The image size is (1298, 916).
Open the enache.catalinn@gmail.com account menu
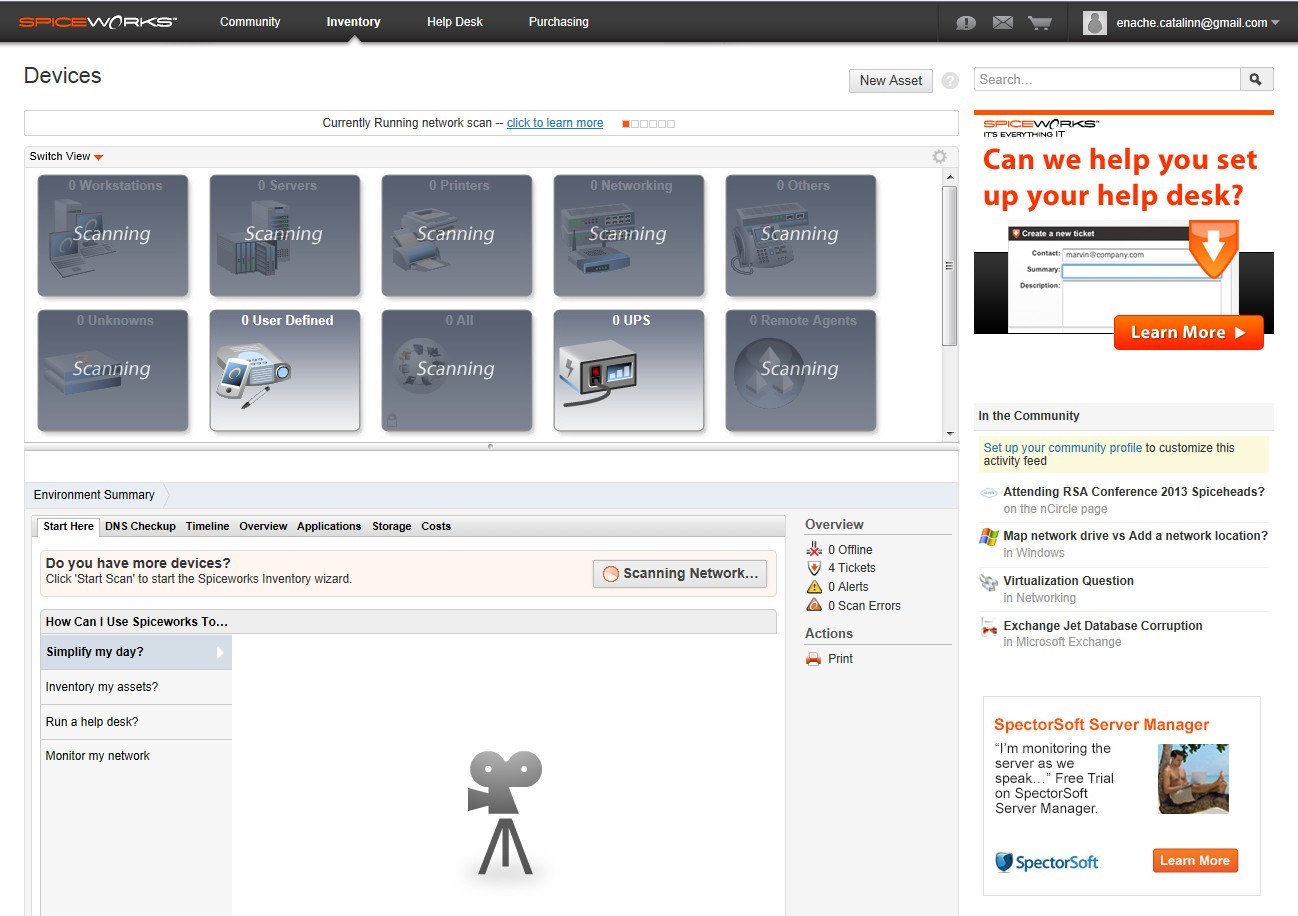pos(1198,23)
